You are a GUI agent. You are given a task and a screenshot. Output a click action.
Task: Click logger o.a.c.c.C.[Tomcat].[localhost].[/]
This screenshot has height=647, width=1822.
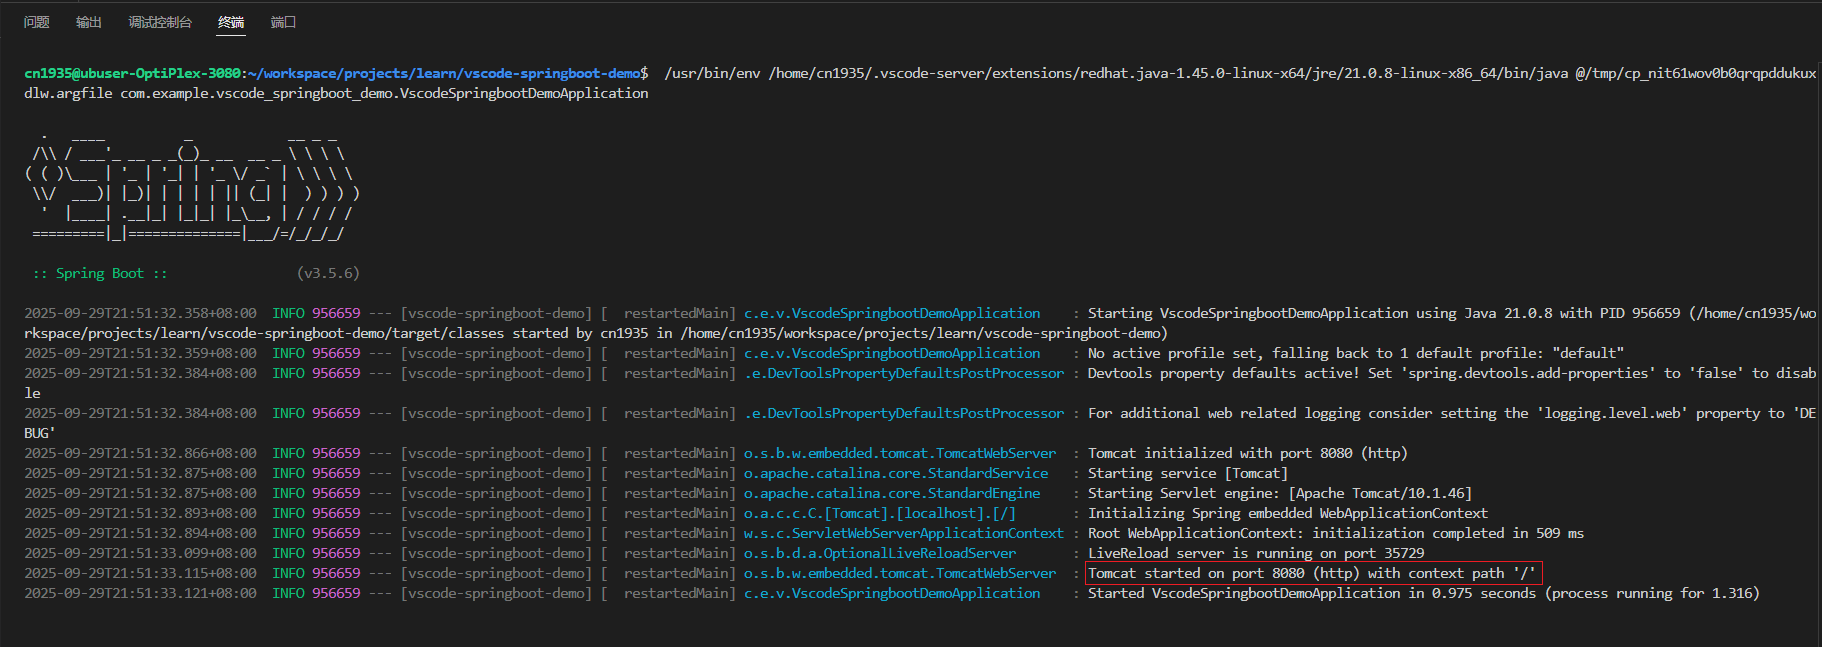880,513
